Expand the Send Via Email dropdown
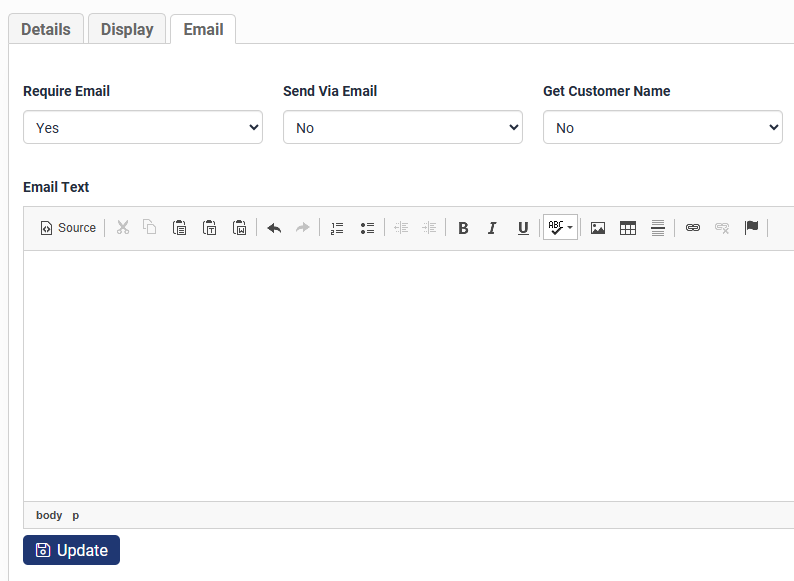Image resolution: width=794 pixels, height=581 pixels. pyautogui.click(x=403, y=128)
